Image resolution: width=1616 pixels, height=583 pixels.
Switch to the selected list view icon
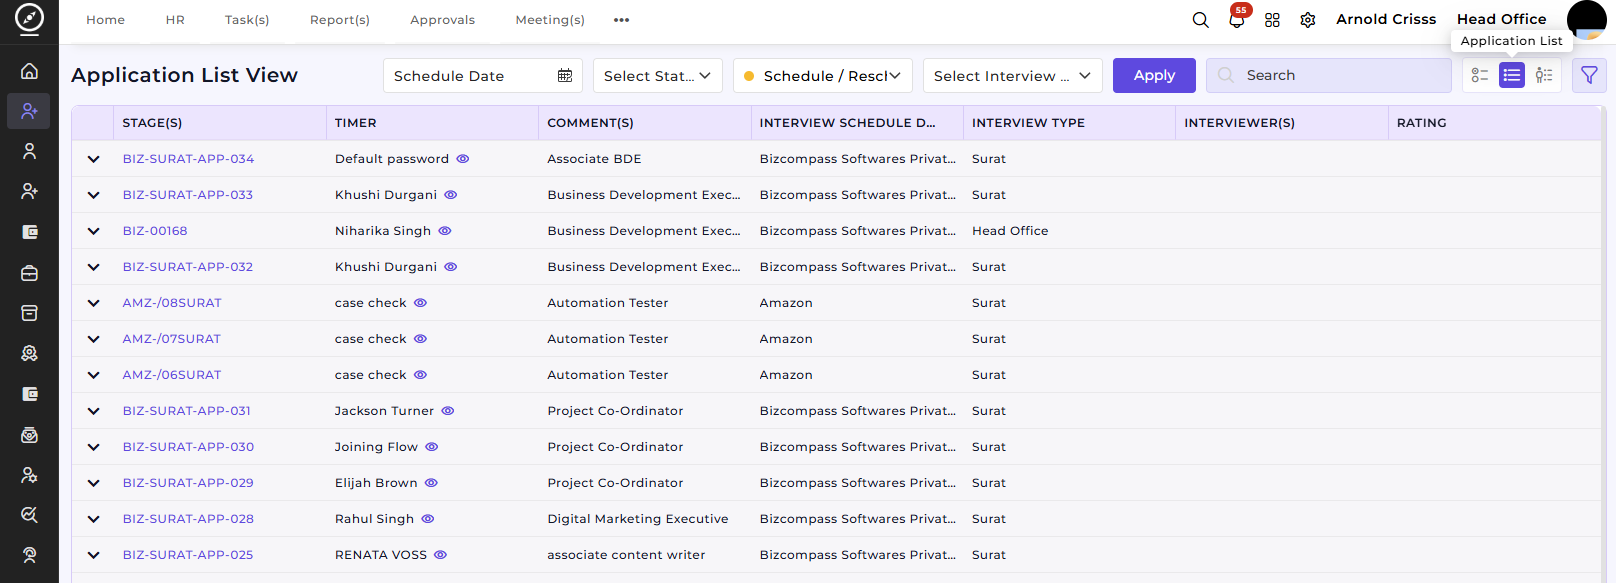tap(1511, 75)
